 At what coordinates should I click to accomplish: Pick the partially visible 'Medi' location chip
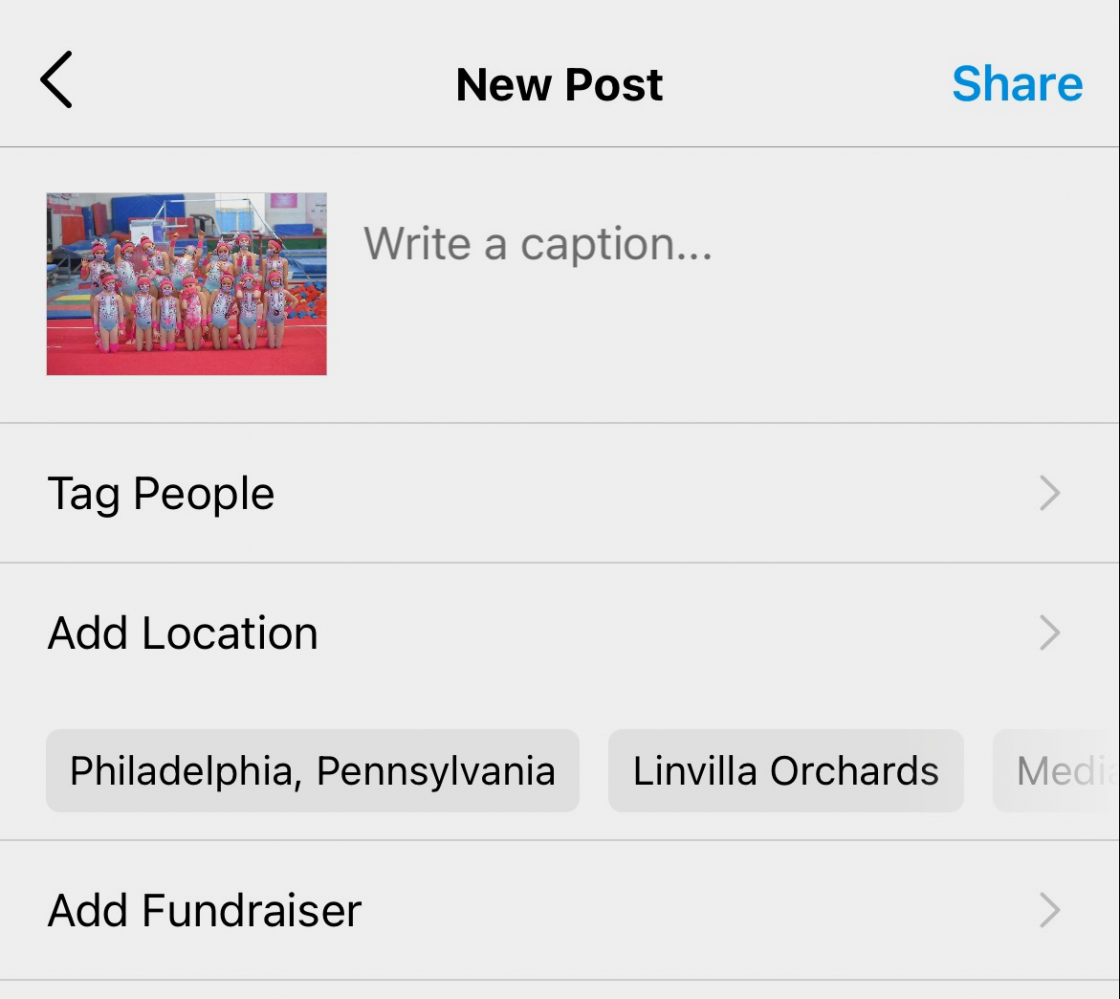click(x=1056, y=770)
